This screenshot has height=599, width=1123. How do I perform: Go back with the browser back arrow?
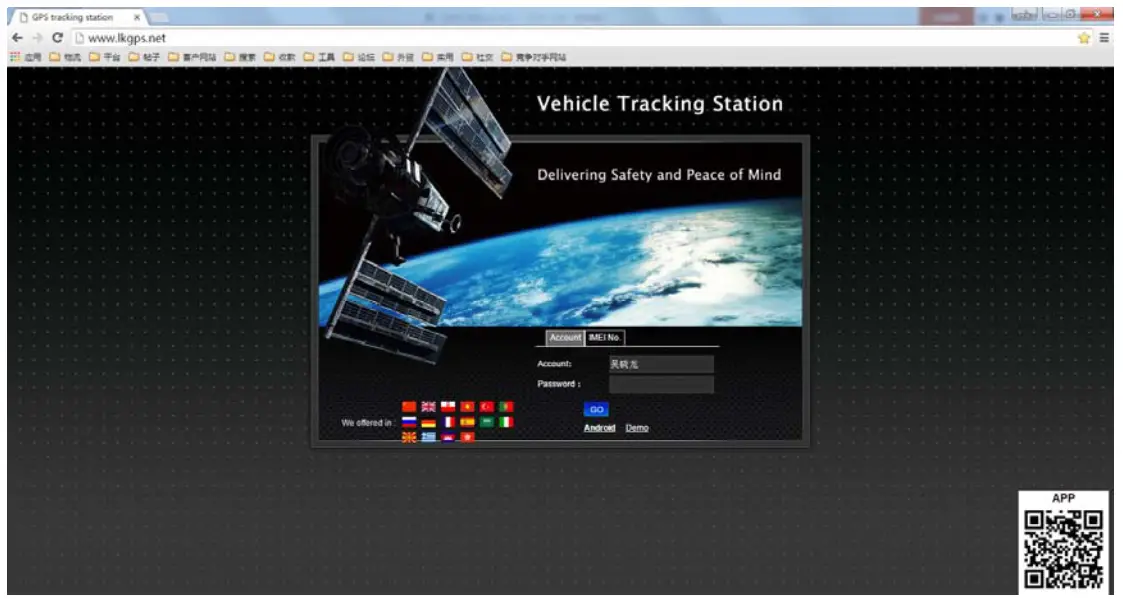(18, 38)
